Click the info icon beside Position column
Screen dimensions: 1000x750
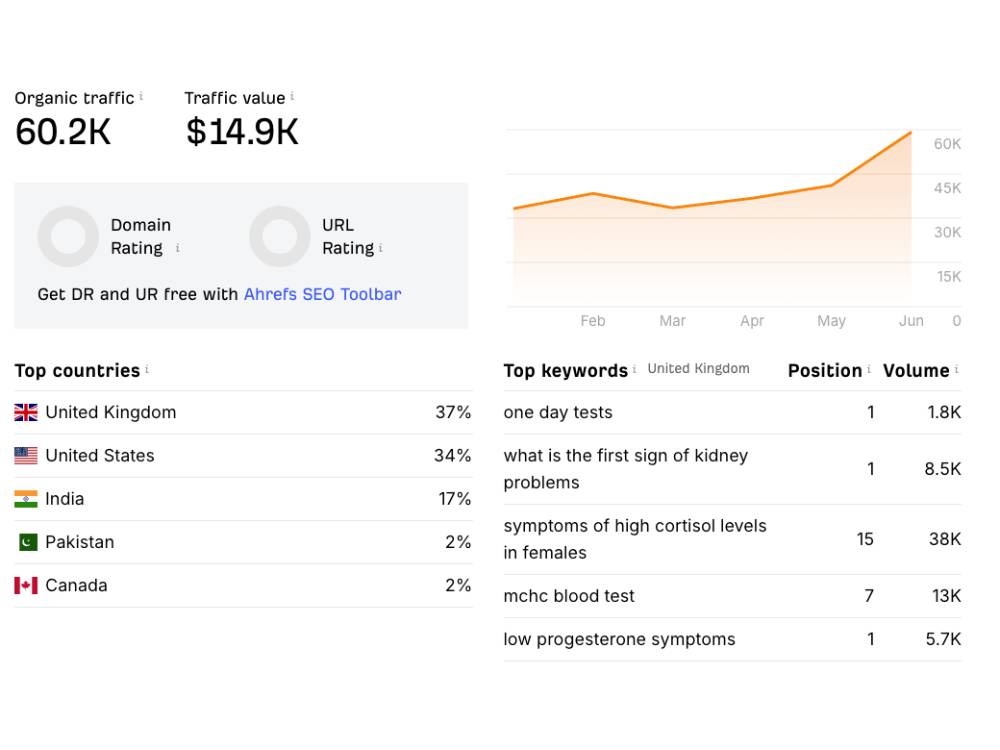coord(869,369)
